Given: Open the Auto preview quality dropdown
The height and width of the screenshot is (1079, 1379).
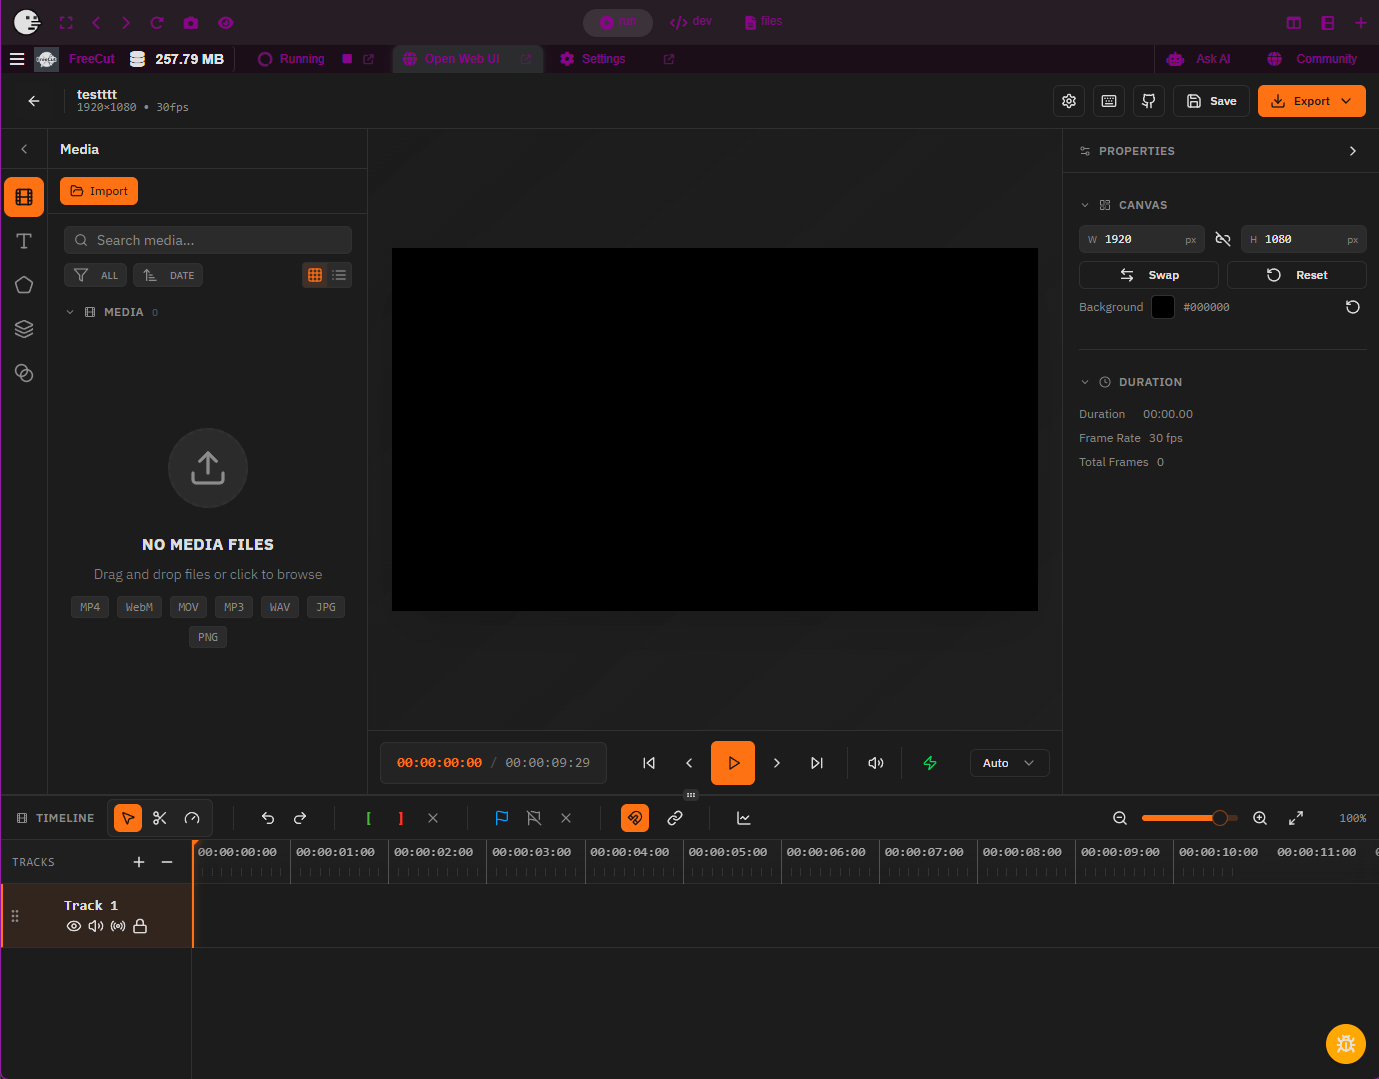Looking at the screenshot, I should tap(1009, 763).
